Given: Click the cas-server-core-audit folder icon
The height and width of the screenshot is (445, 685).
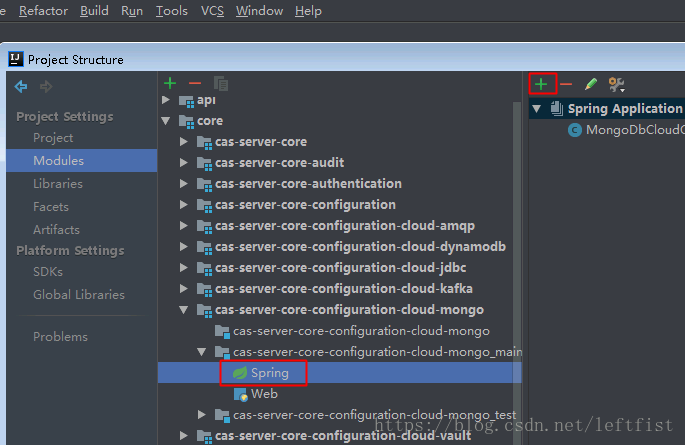Looking at the screenshot, I should pos(204,163).
